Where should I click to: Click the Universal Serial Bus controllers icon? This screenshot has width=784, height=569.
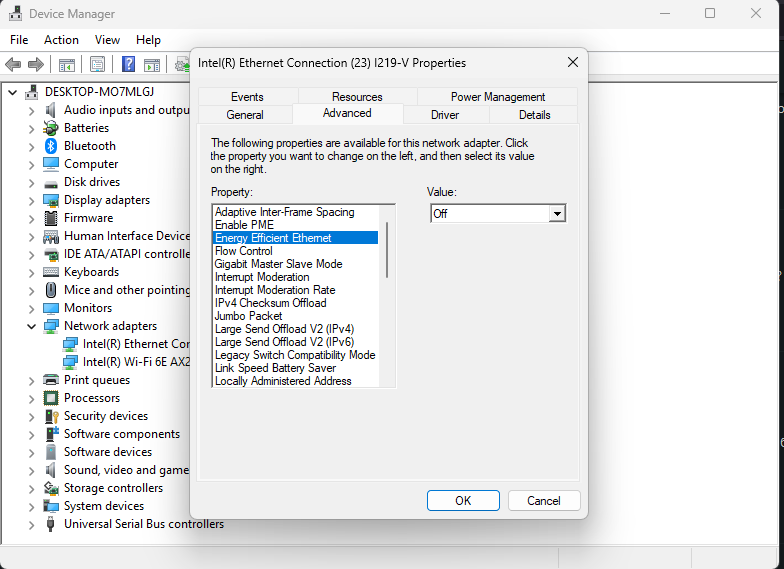tap(50, 524)
